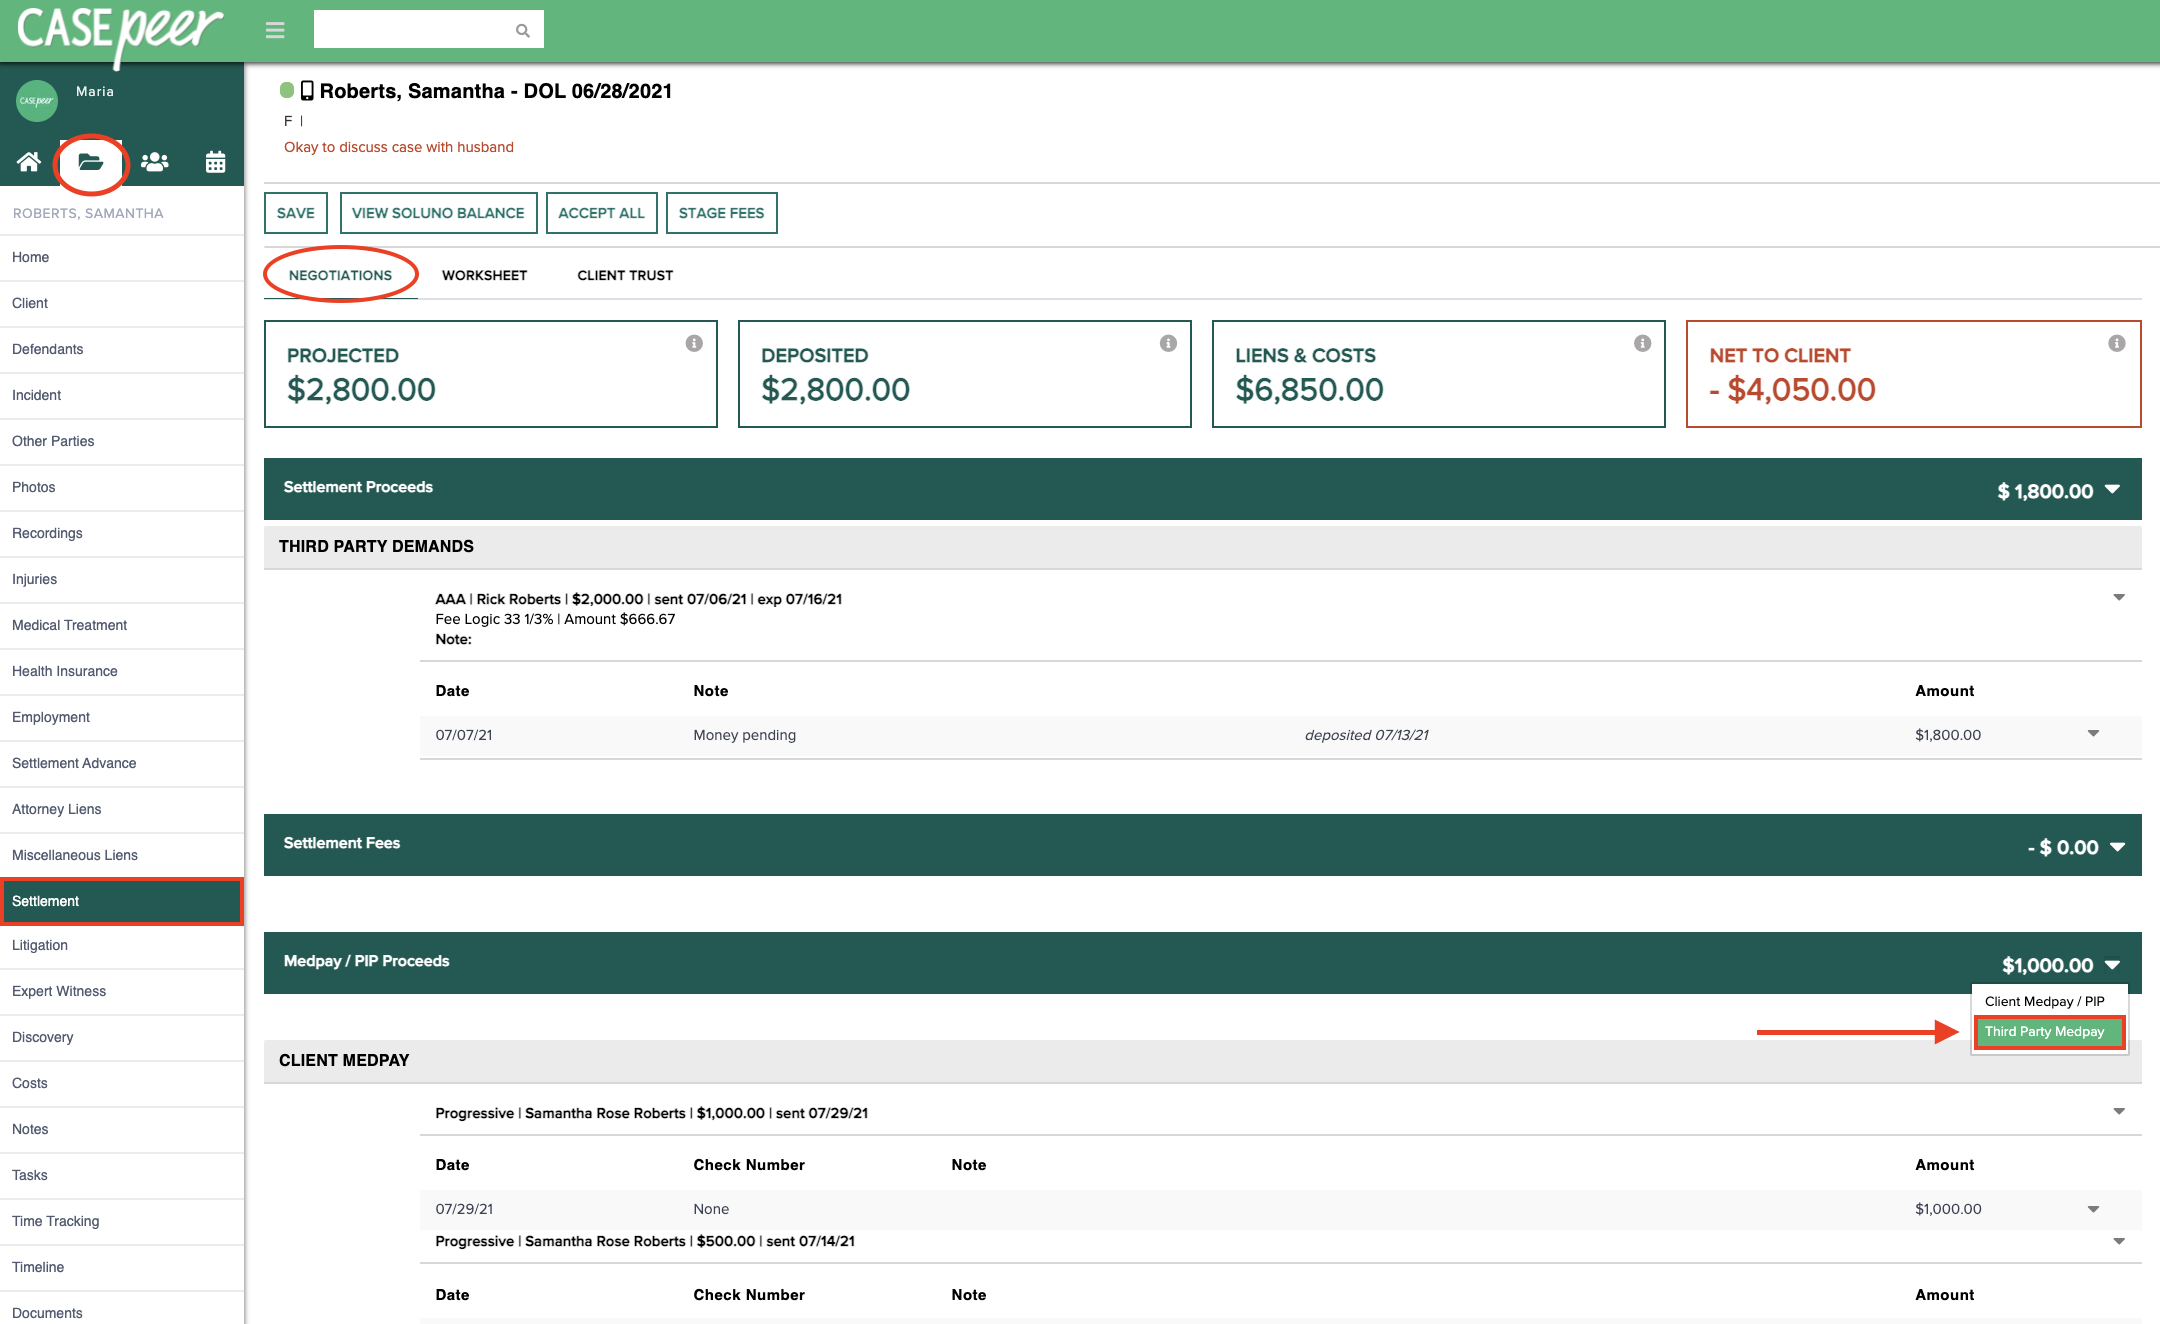This screenshot has height=1324, width=2160.
Task: Click the mobile phone icon beside Roberts, Samantha
Action: (x=306, y=90)
